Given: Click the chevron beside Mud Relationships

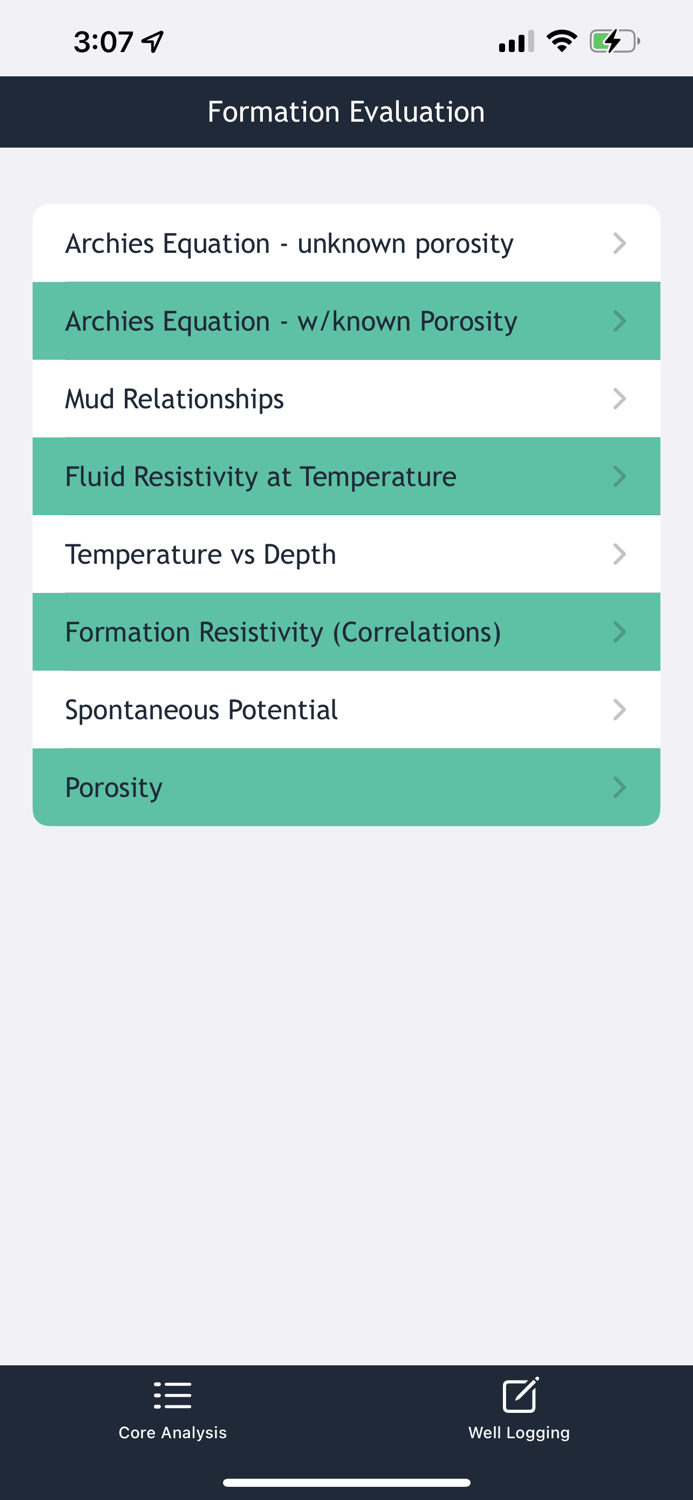Looking at the screenshot, I should point(620,397).
